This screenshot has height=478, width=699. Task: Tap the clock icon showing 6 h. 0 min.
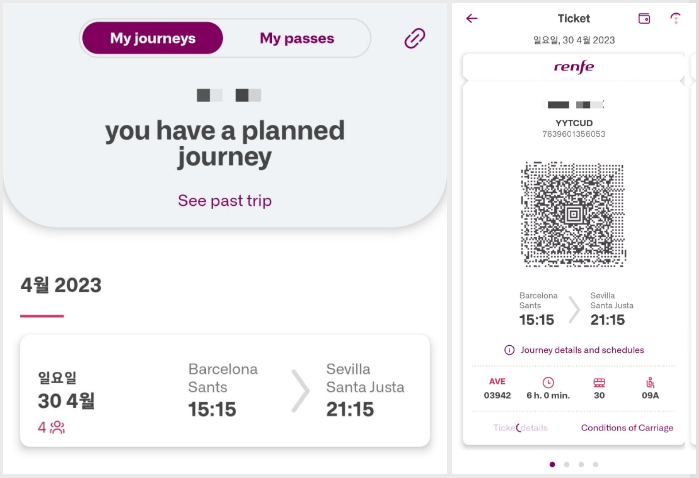pyautogui.click(x=548, y=382)
